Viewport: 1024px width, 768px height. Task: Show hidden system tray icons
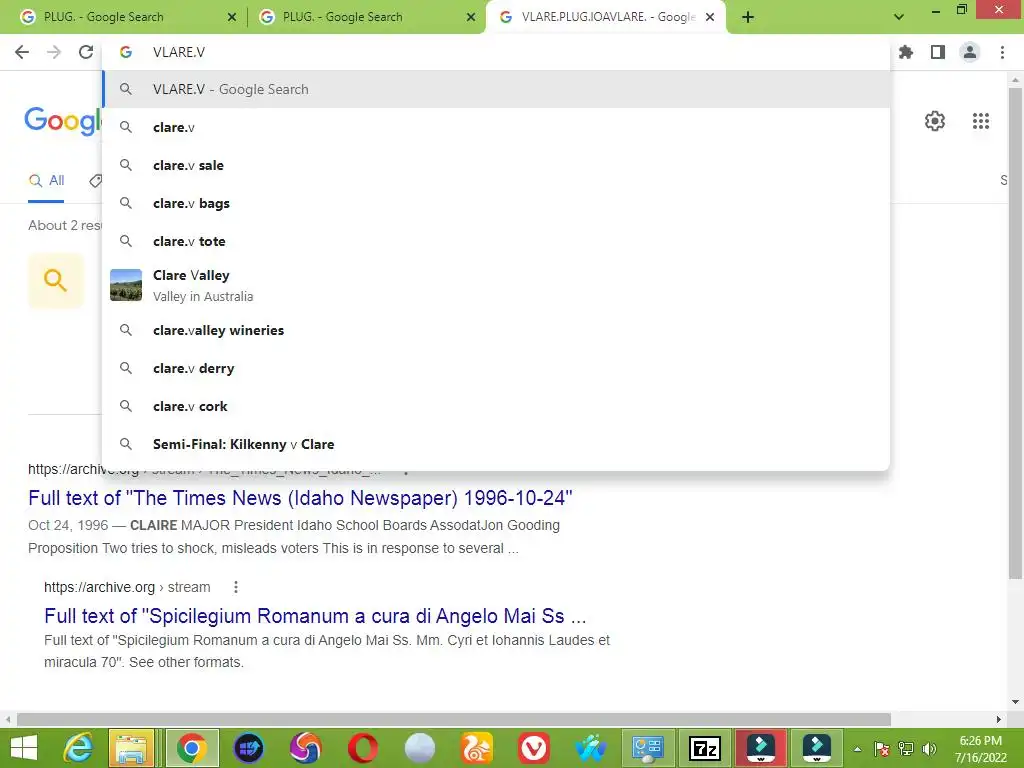click(x=857, y=749)
